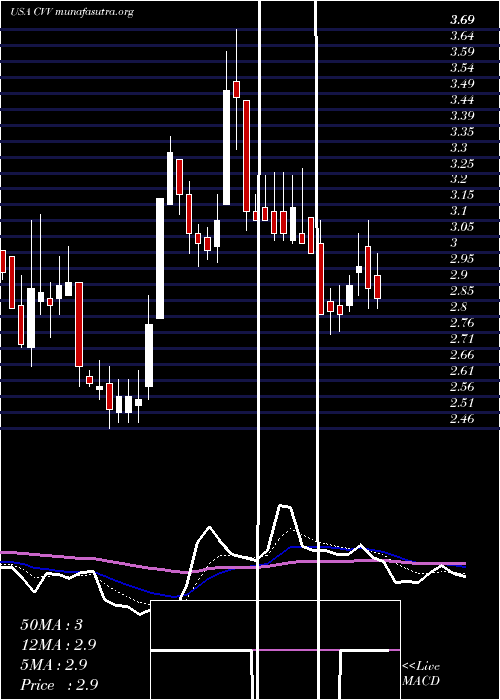Select the 2.46 price axis label
The image size is (500, 700).
(462, 419)
